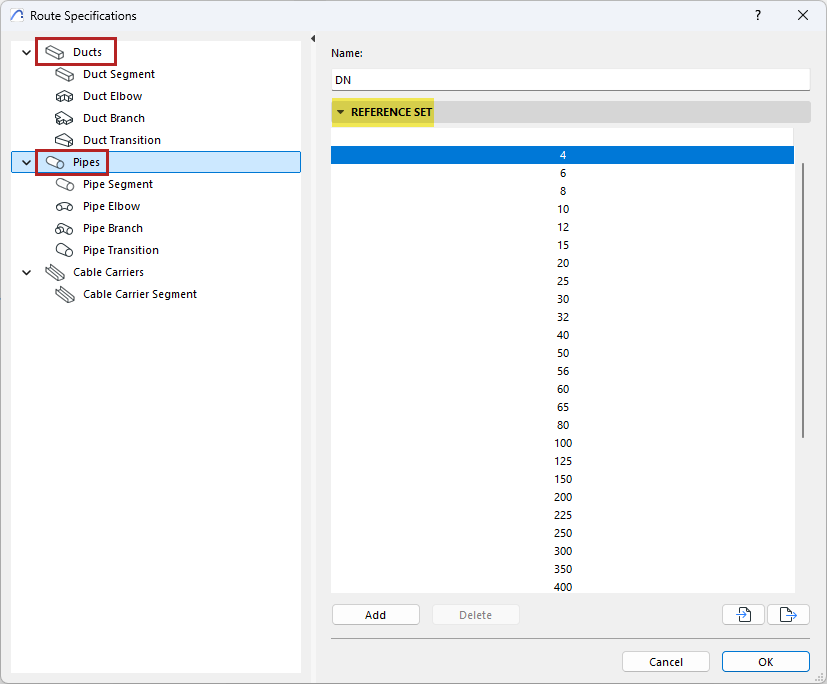Click the Cancel button
Image resolution: width=827 pixels, height=684 pixels.
point(666,662)
